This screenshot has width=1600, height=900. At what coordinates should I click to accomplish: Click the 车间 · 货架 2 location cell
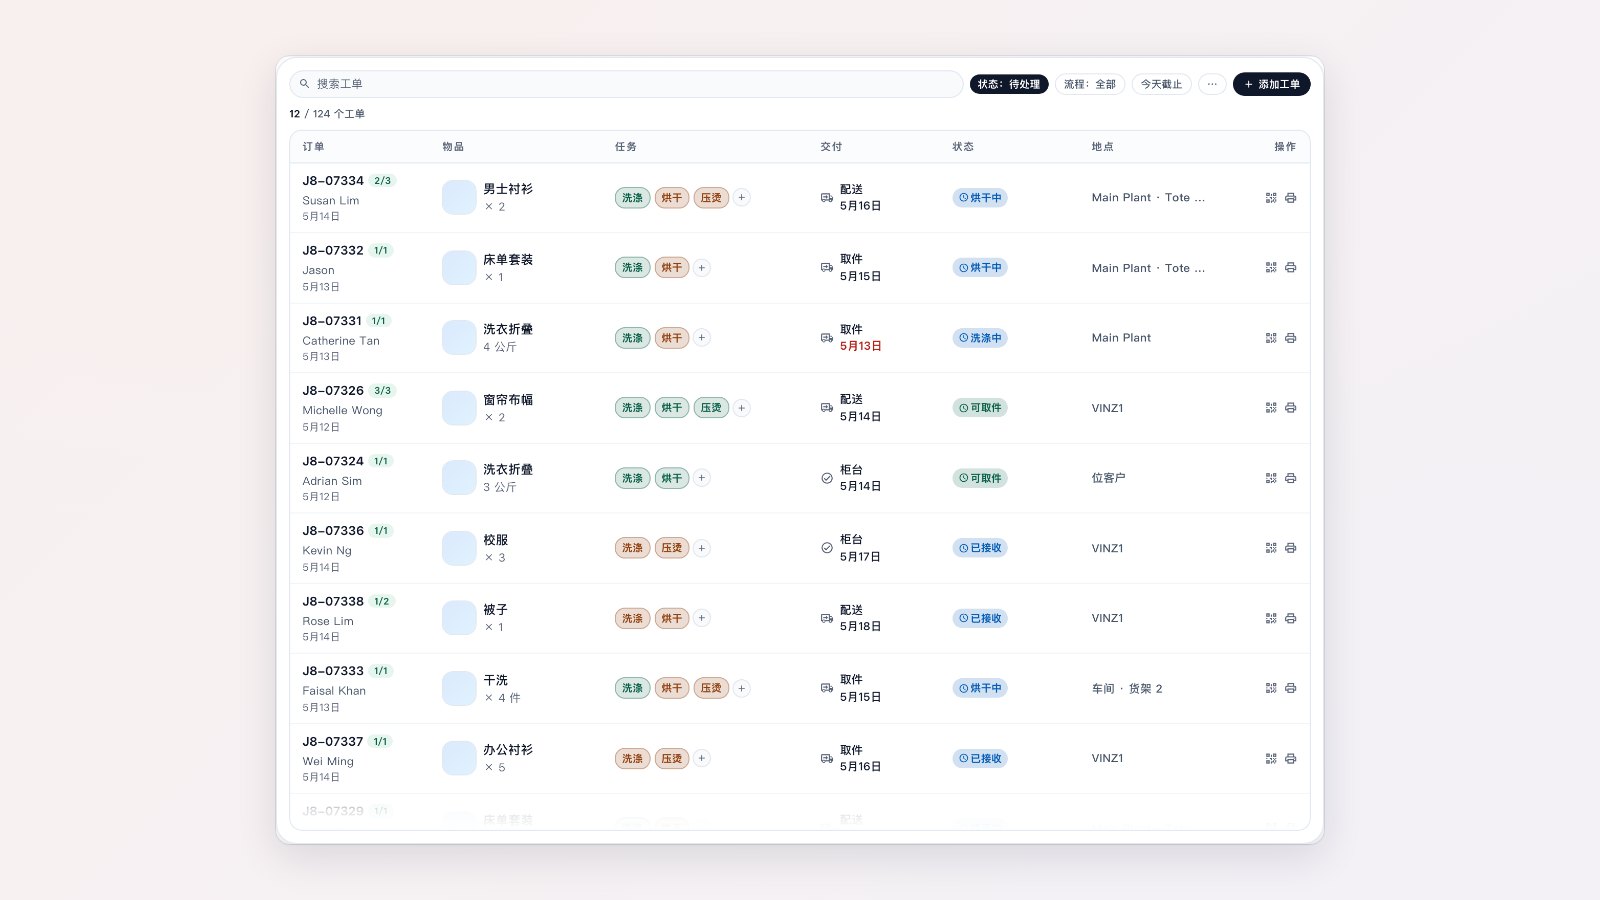pos(1127,689)
